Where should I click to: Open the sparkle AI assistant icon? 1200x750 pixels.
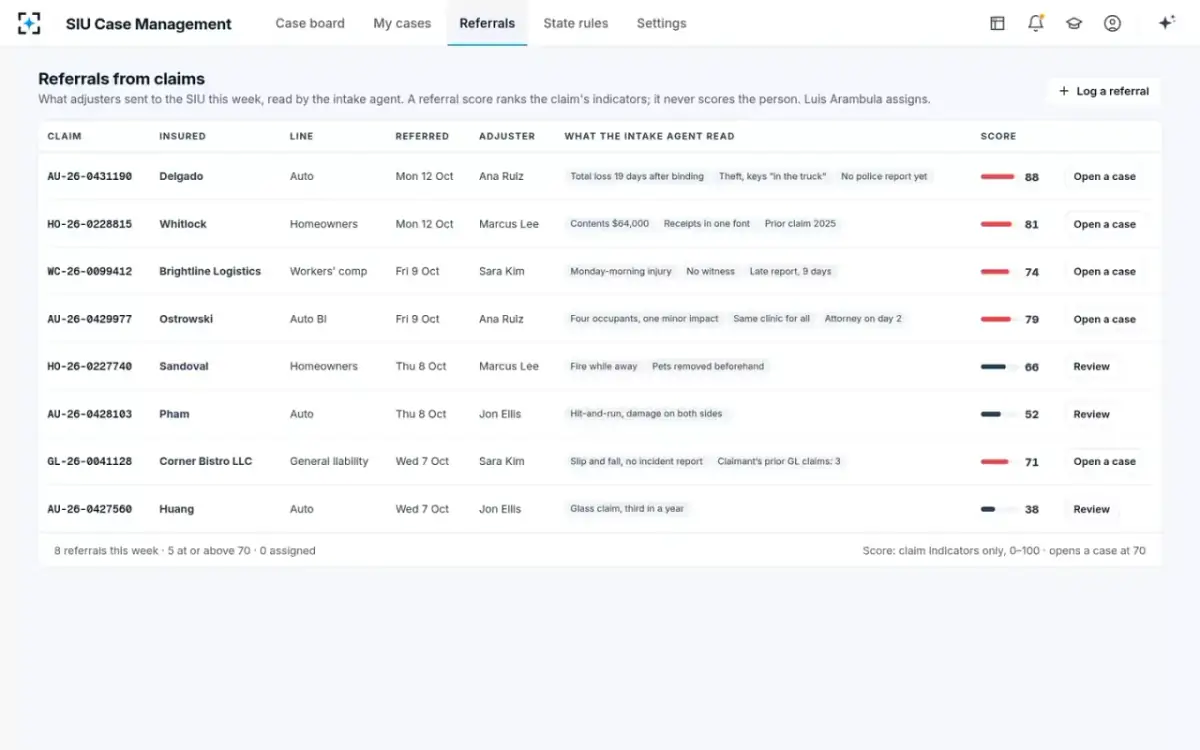pos(1166,23)
